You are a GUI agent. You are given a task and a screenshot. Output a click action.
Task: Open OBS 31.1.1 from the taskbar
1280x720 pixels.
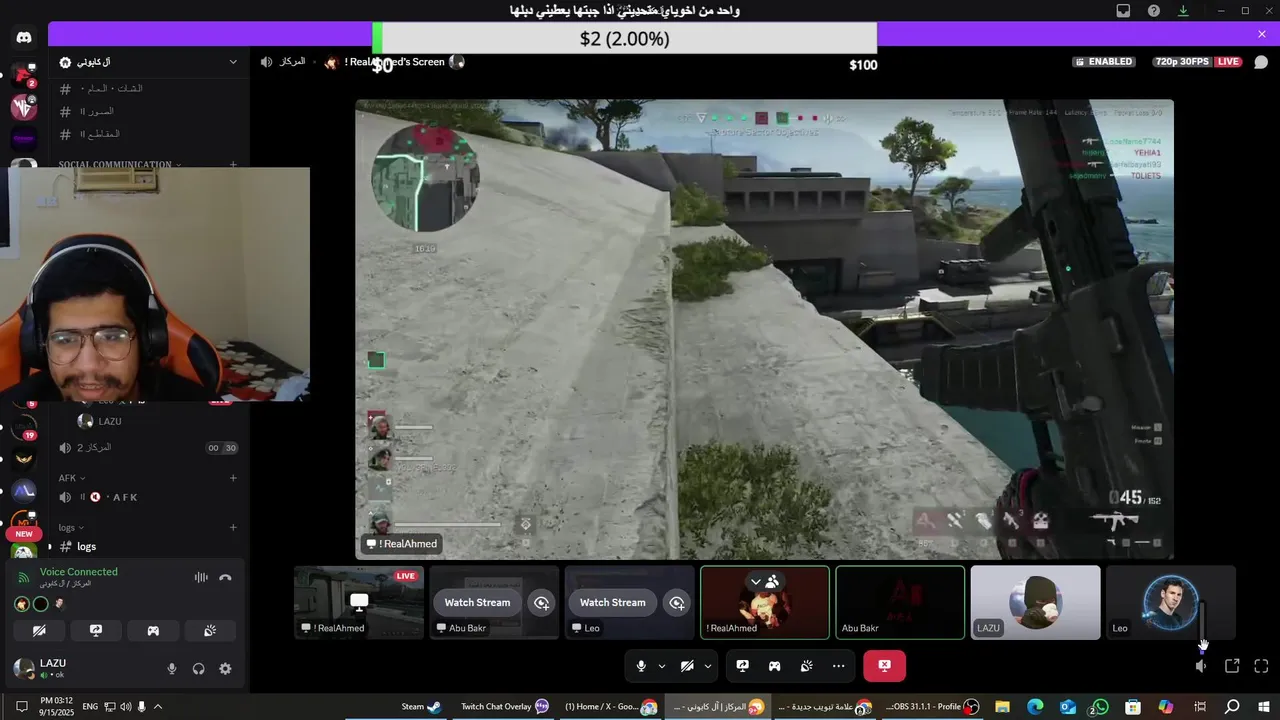click(933, 707)
